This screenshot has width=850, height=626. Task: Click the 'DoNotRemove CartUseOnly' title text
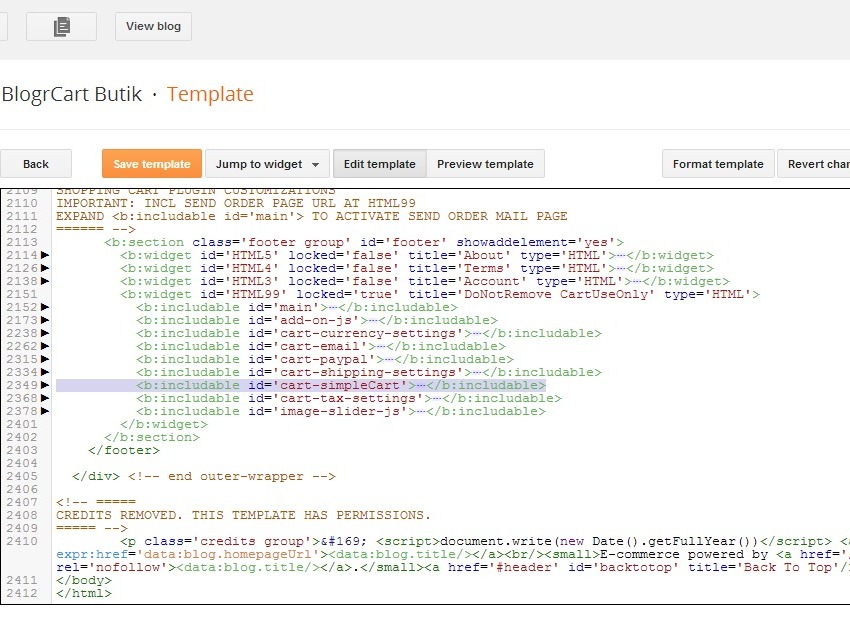555,294
